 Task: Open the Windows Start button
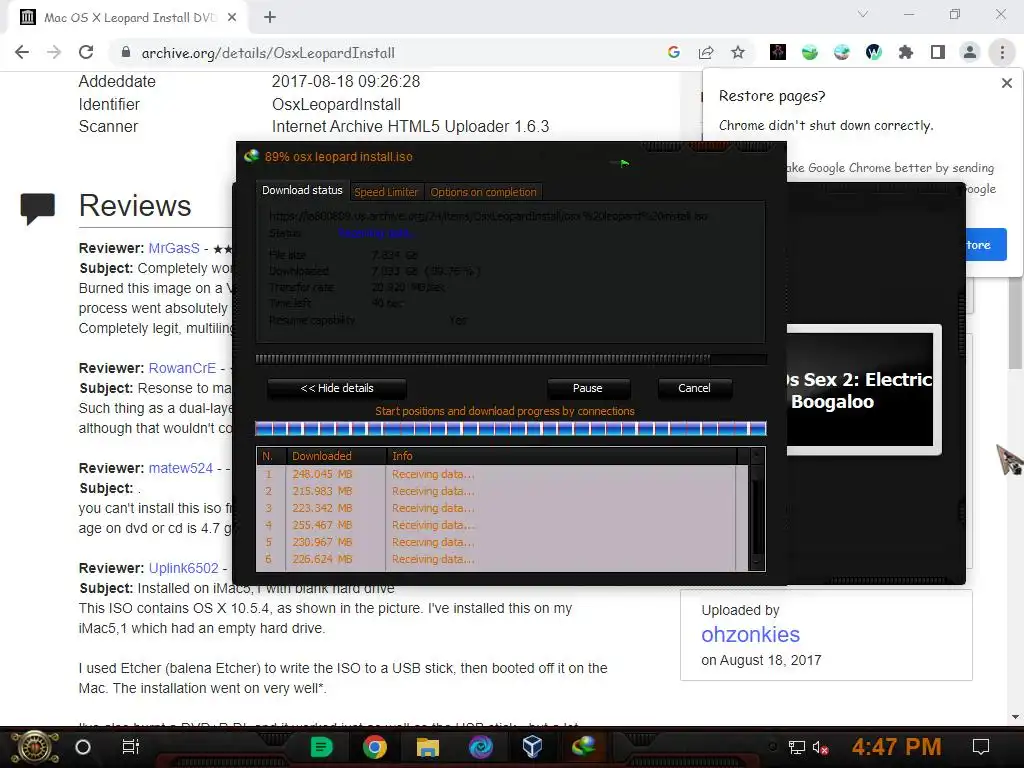pyautogui.click(x=34, y=747)
